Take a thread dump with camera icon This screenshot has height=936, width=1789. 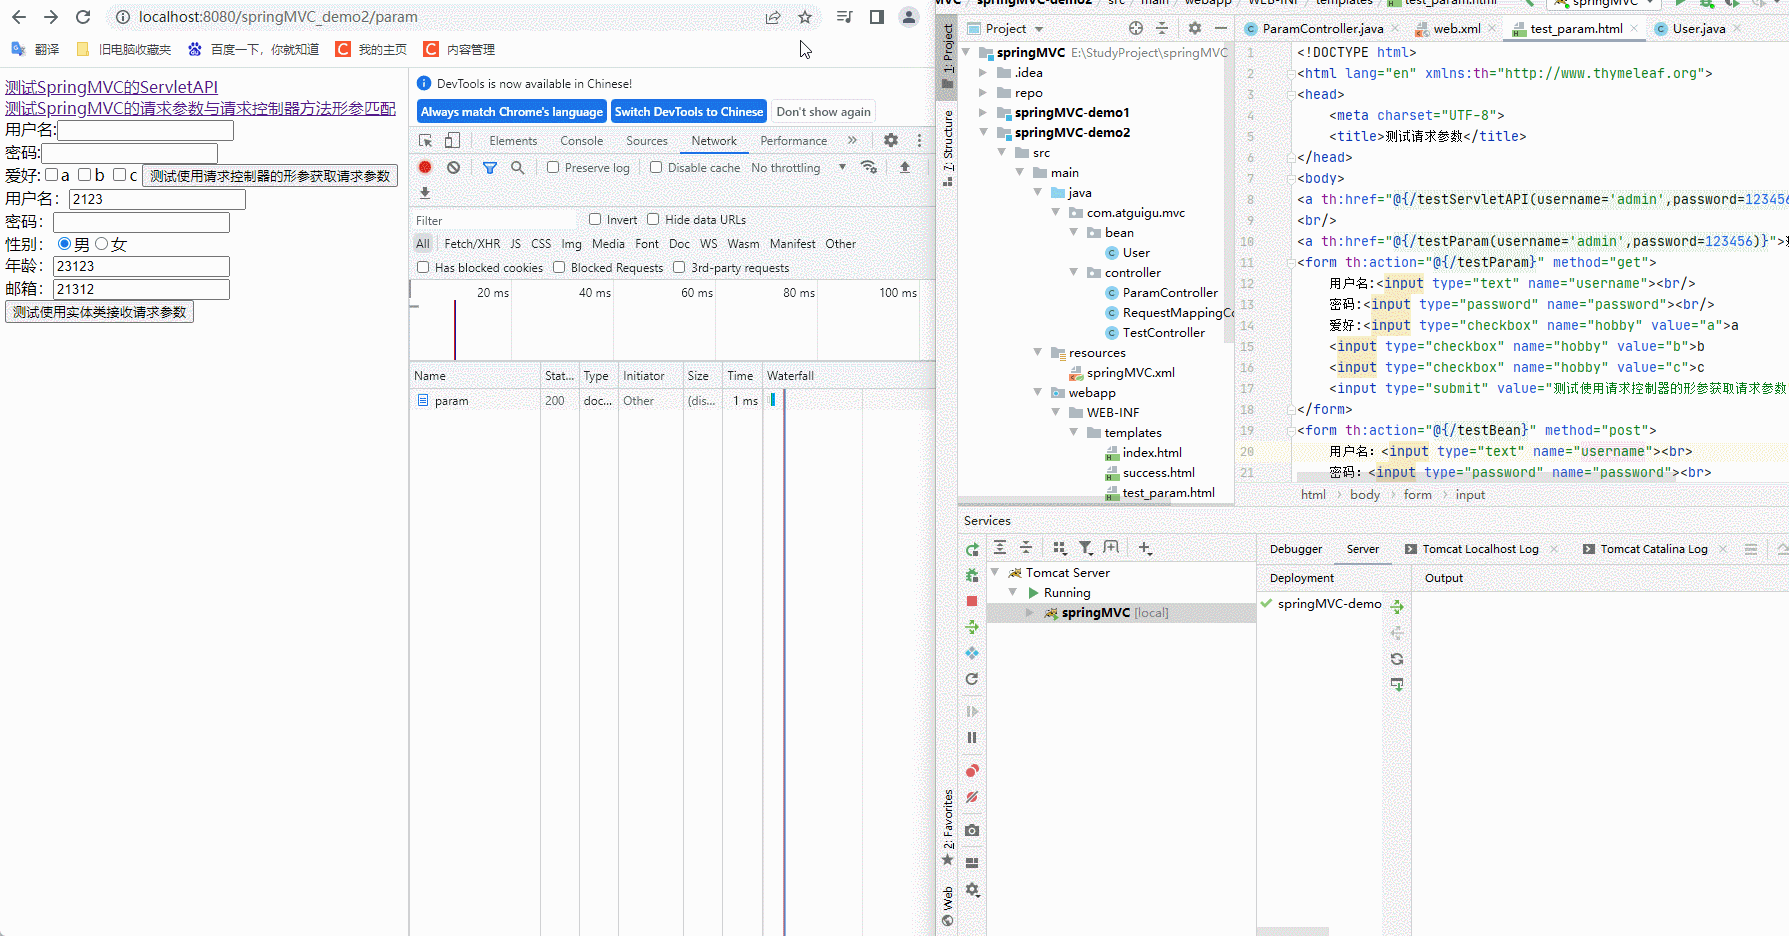972,831
